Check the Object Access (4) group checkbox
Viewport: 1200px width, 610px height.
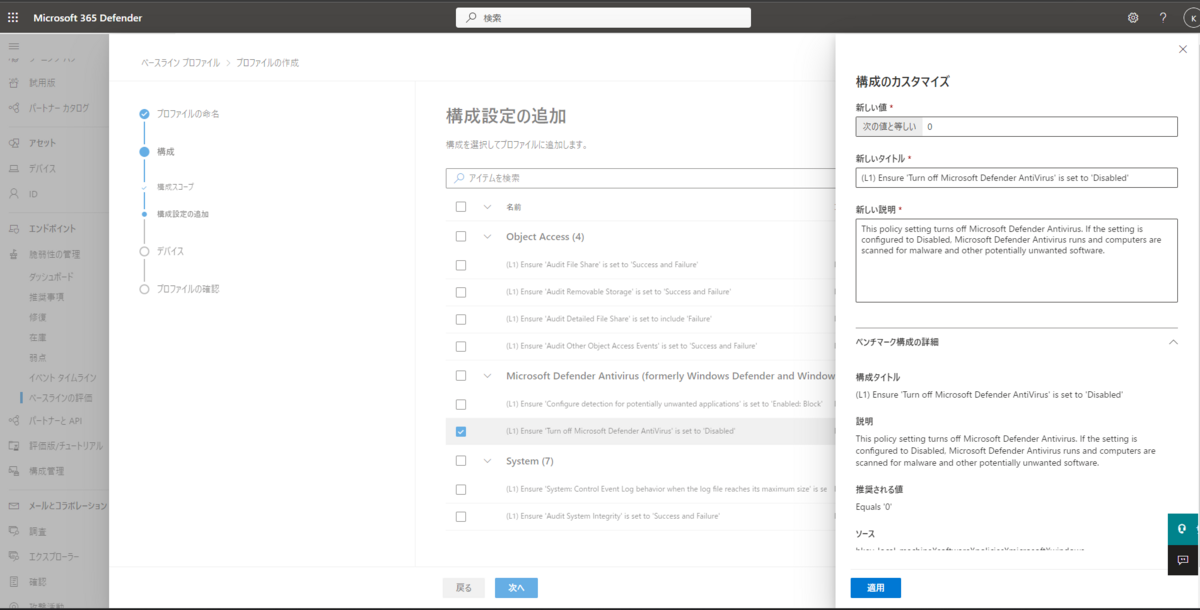(x=460, y=237)
